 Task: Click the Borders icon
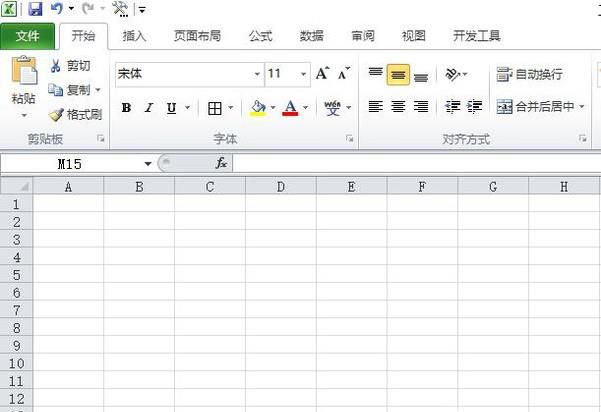click(215, 108)
